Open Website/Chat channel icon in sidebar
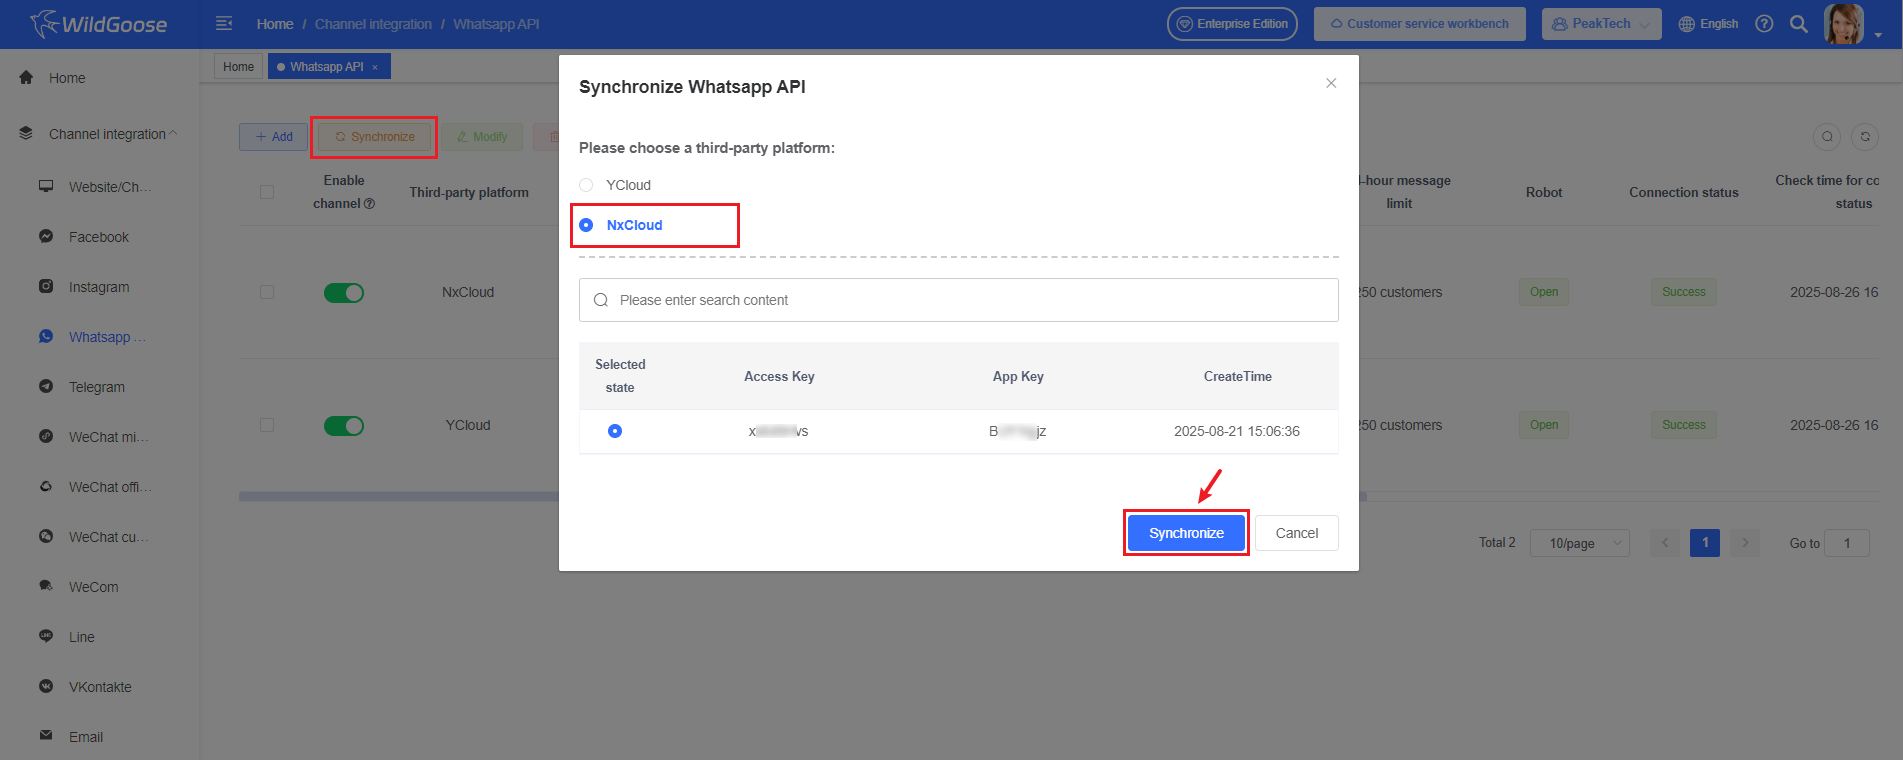The width and height of the screenshot is (1903, 760). pyautogui.click(x=46, y=186)
